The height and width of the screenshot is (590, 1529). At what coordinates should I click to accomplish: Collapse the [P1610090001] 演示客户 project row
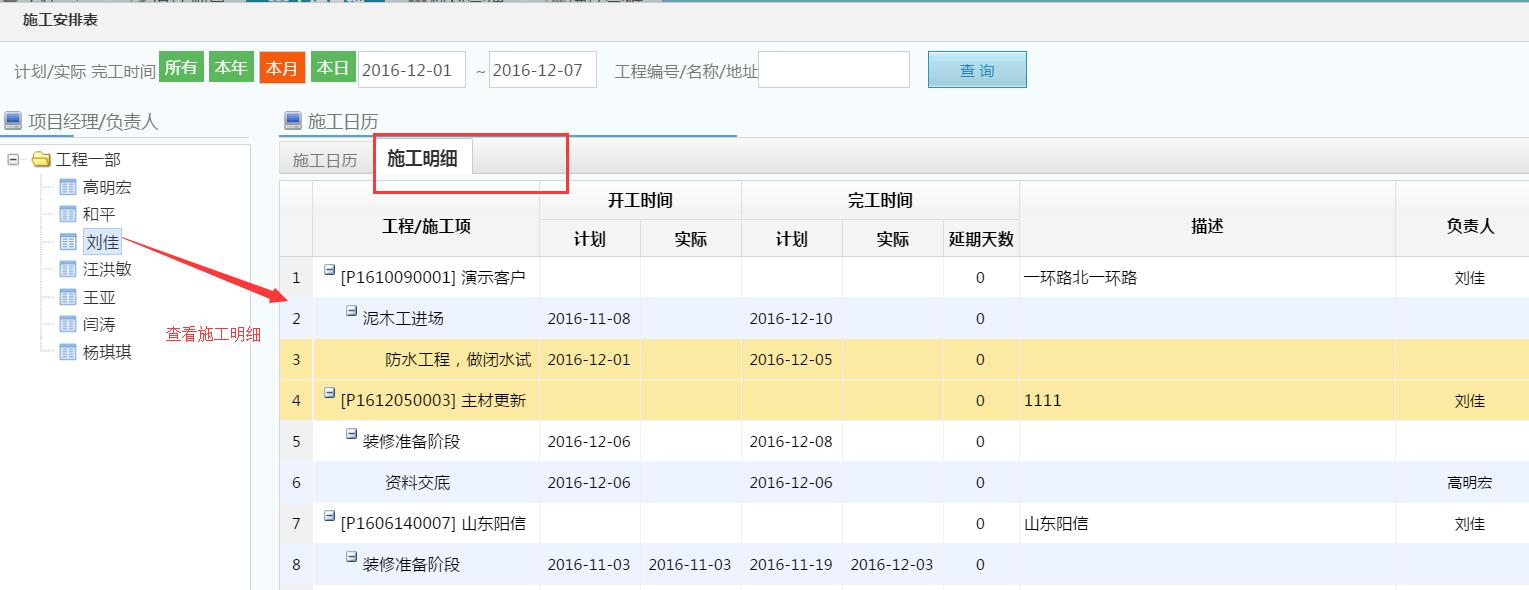click(331, 271)
